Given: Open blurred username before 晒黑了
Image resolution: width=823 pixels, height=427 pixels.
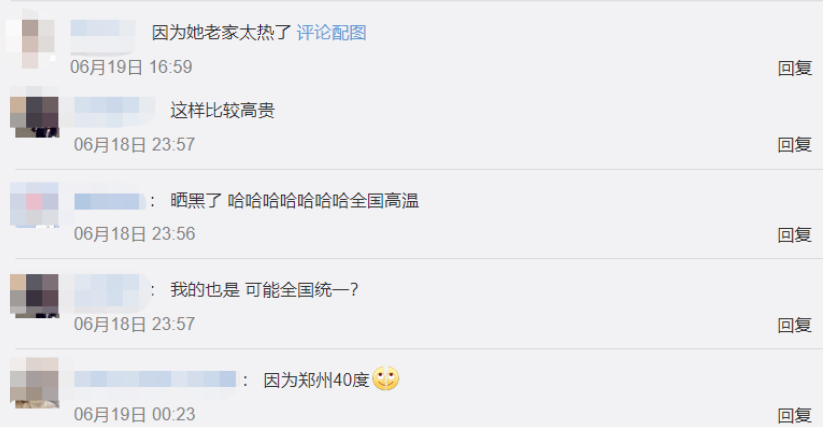Looking at the screenshot, I should coord(109,201).
